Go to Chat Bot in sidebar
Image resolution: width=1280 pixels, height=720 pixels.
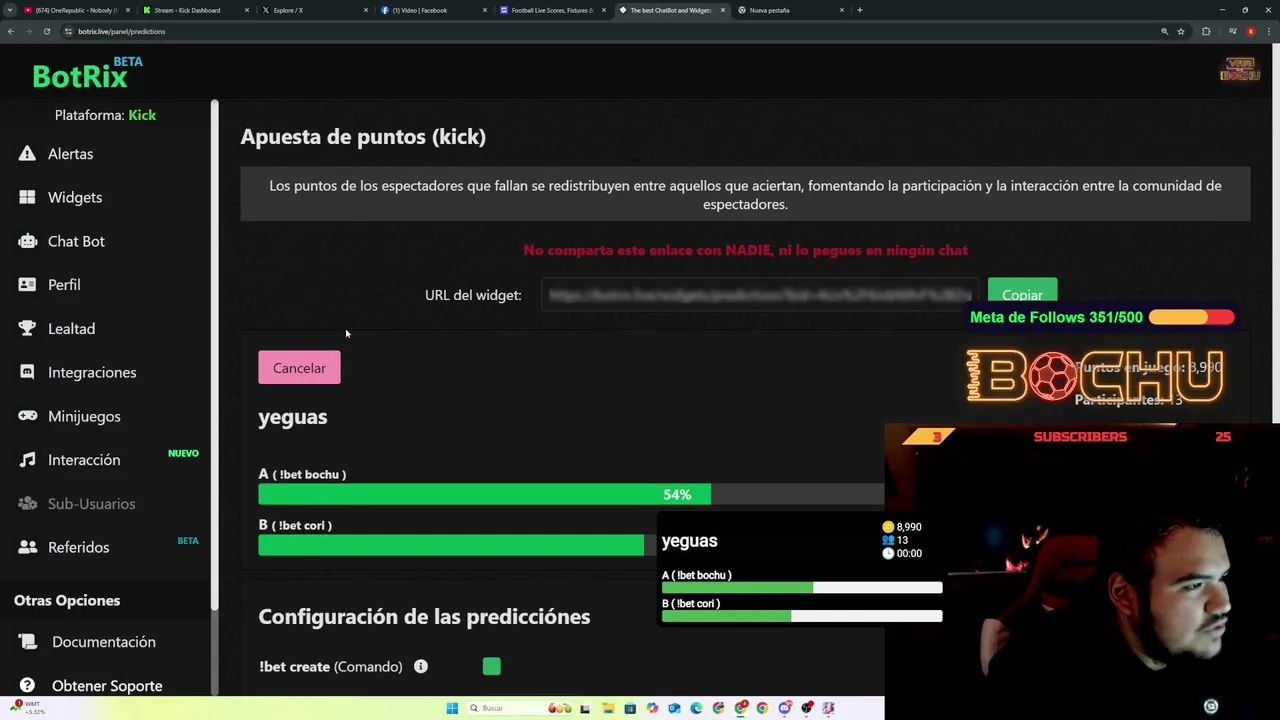click(x=76, y=241)
